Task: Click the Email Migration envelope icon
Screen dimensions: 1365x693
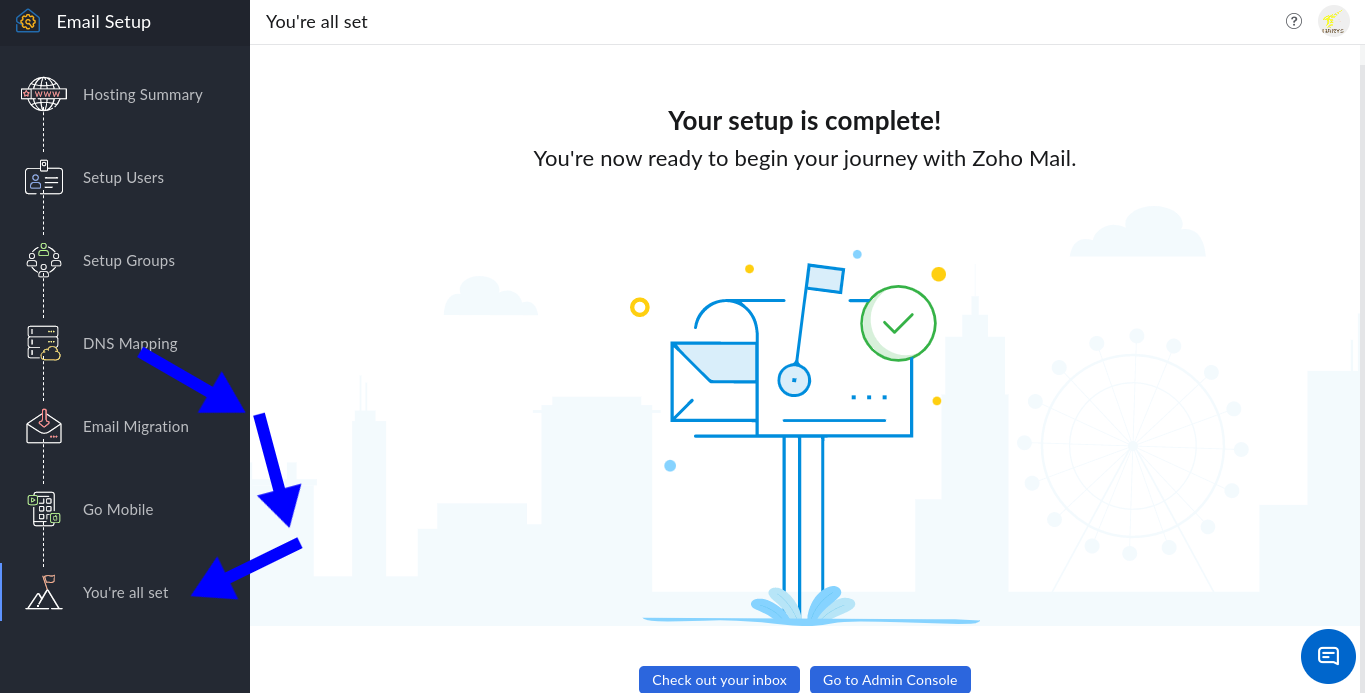Action: (x=43, y=426)
